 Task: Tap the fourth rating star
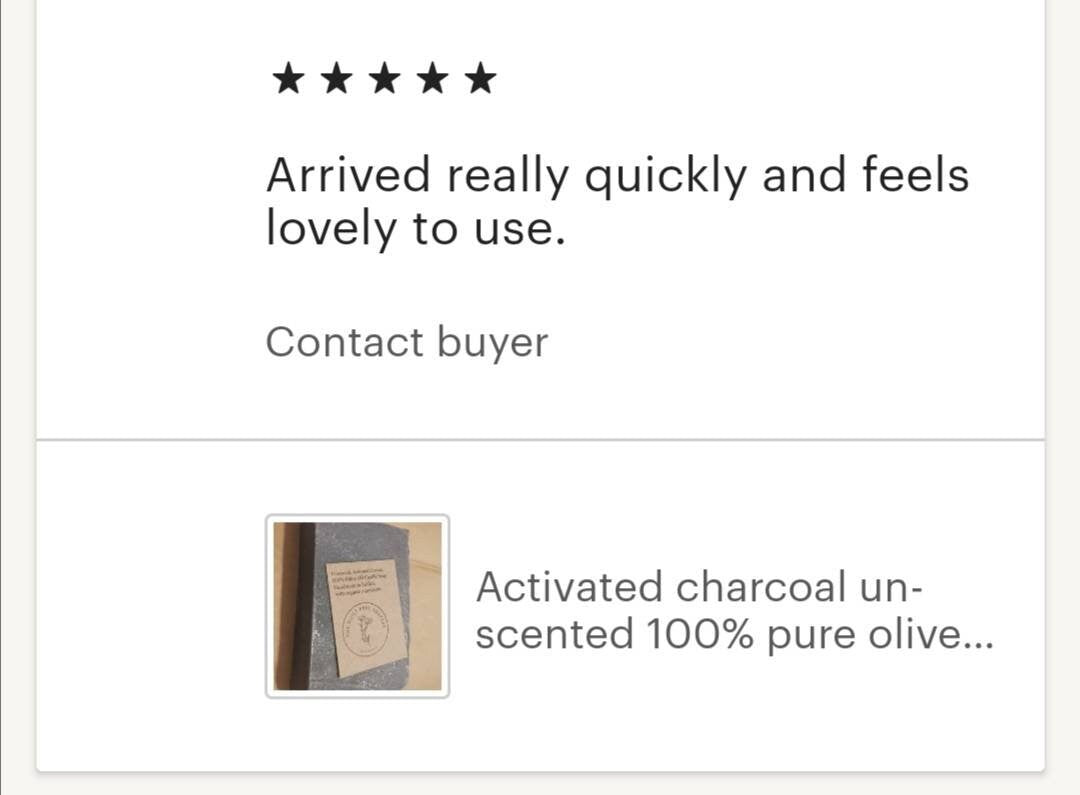[432, 78]
